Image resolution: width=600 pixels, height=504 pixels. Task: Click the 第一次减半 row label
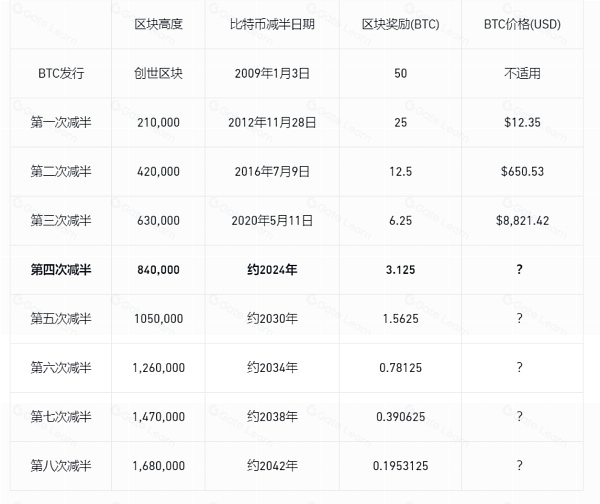coord(61,122)
